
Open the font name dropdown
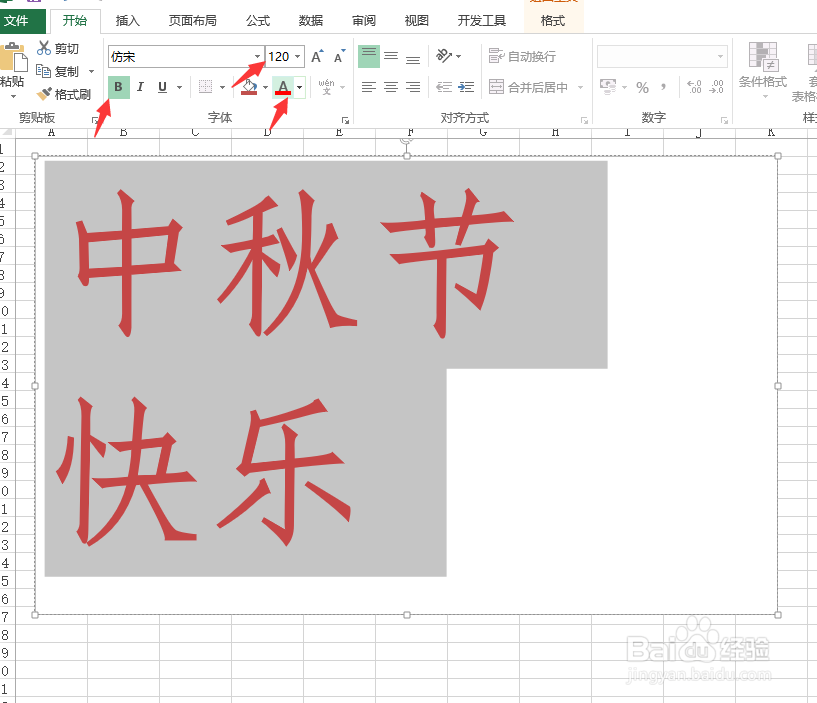(257, 56)
